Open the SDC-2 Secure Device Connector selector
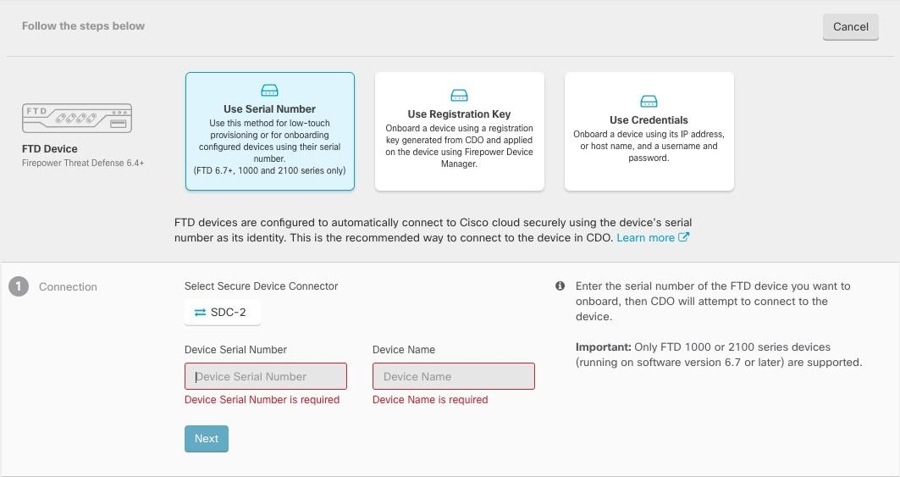The width and height of the screenshot is (900, 477). [x=222, y=312]
